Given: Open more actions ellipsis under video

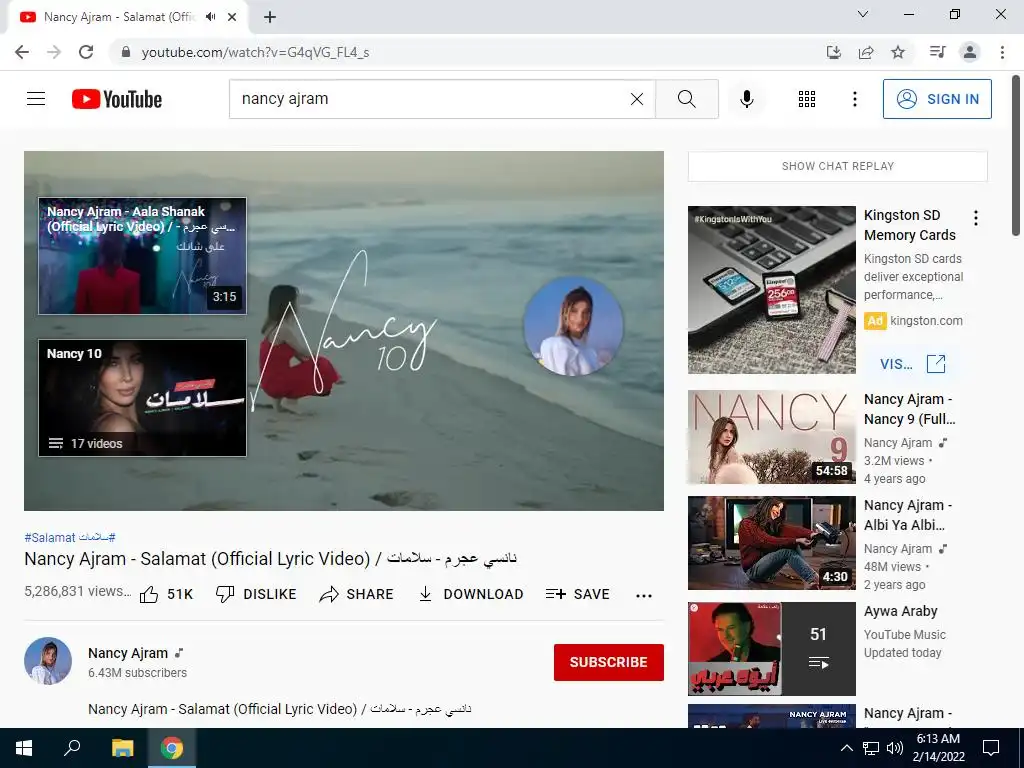Looking at the screenshot, I should [x=644, y=595].
